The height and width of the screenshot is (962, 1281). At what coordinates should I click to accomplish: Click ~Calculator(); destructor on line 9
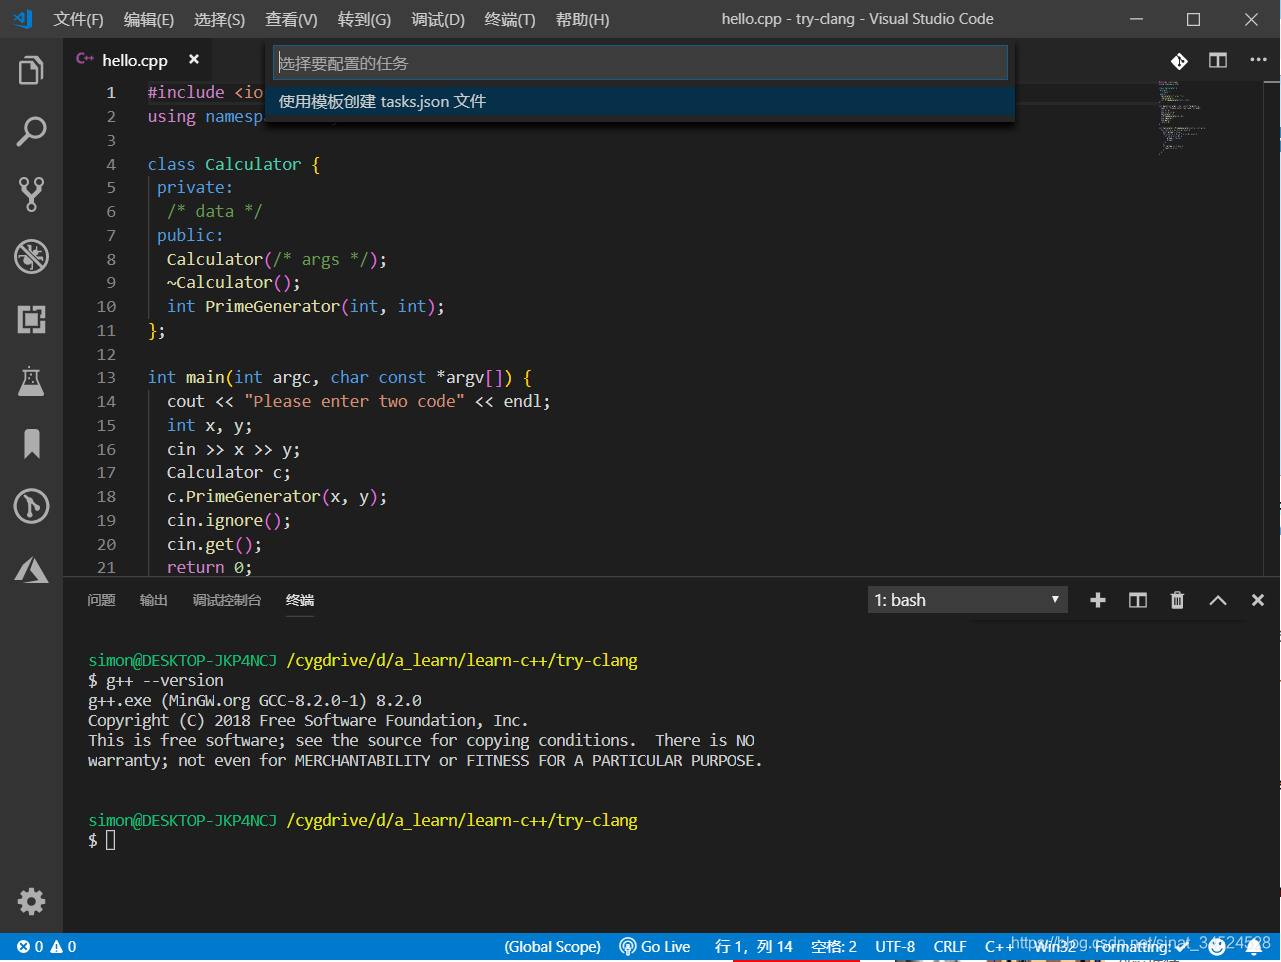click(x=233, y=283)
